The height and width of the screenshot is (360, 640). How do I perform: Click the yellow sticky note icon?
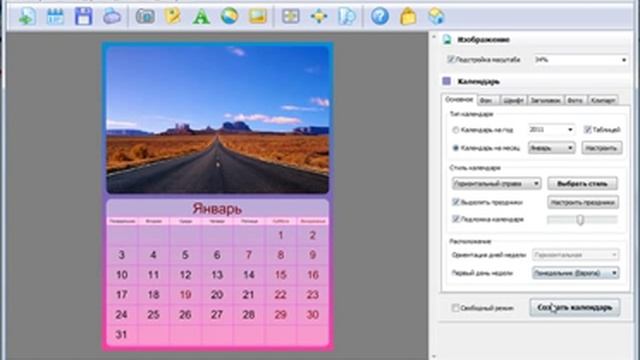173,17
